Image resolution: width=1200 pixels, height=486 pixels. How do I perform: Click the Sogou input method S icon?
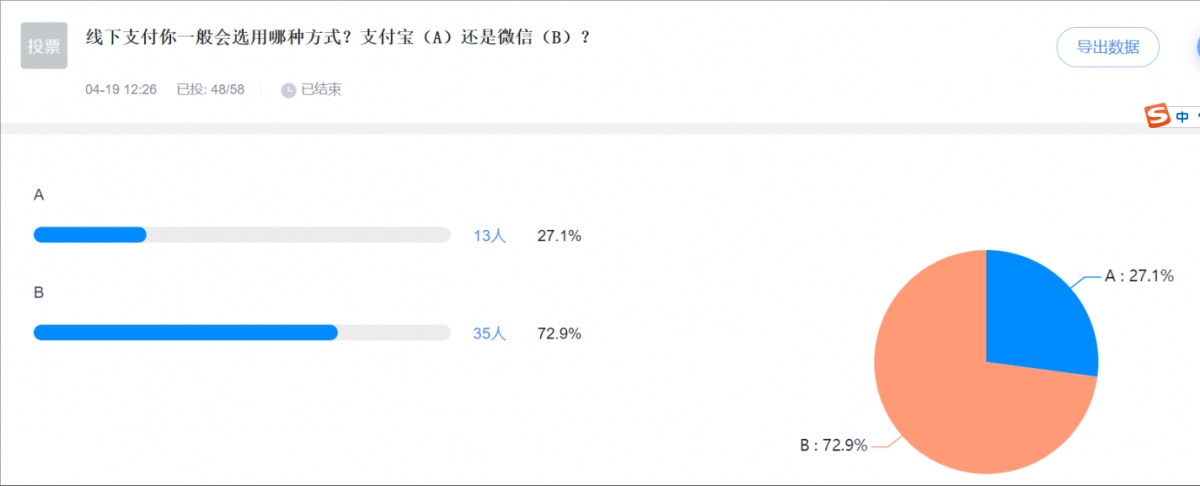1157,115
